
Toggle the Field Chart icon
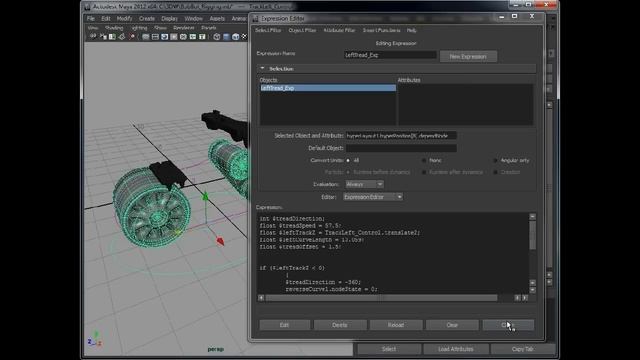coord(183,37)
